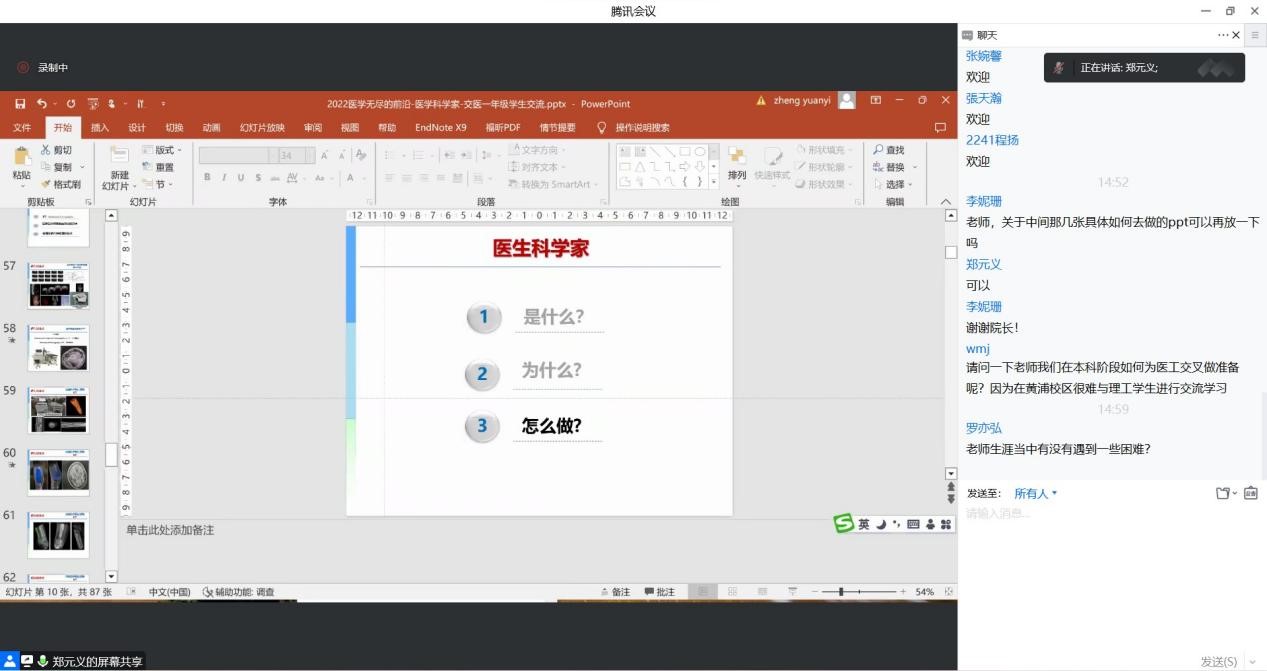Select slide 59 thumbnail in slide panel
This screenshot has height=671, width=1267.
tap(58, 410)
